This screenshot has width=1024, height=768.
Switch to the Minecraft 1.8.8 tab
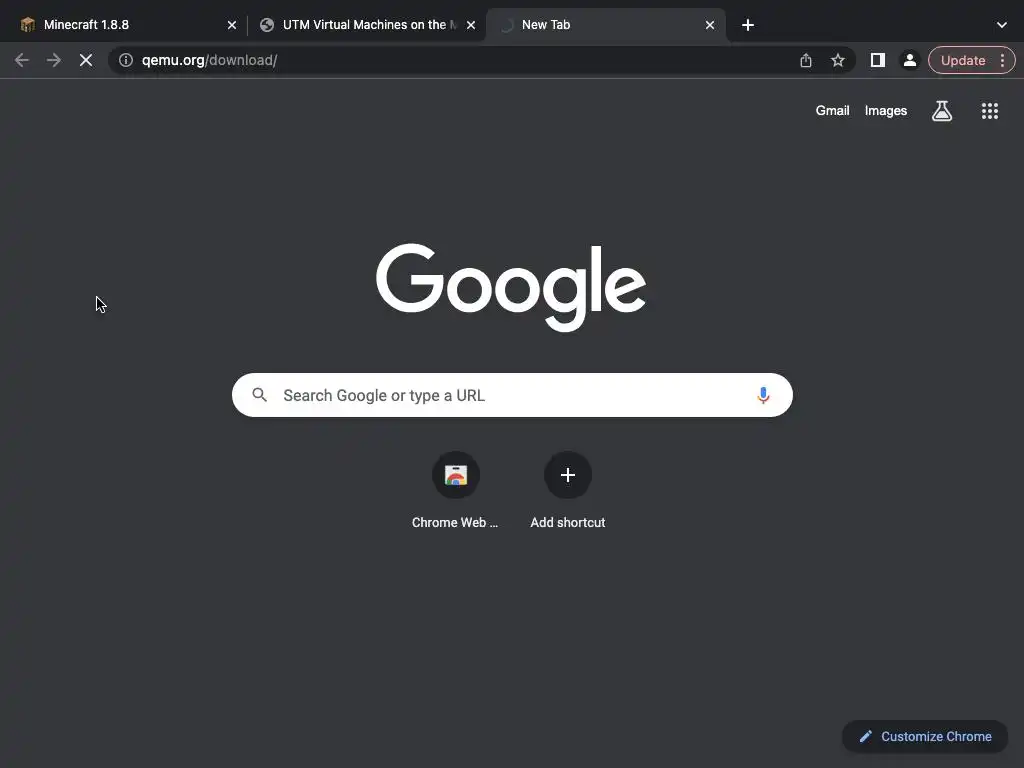[124, 25]
